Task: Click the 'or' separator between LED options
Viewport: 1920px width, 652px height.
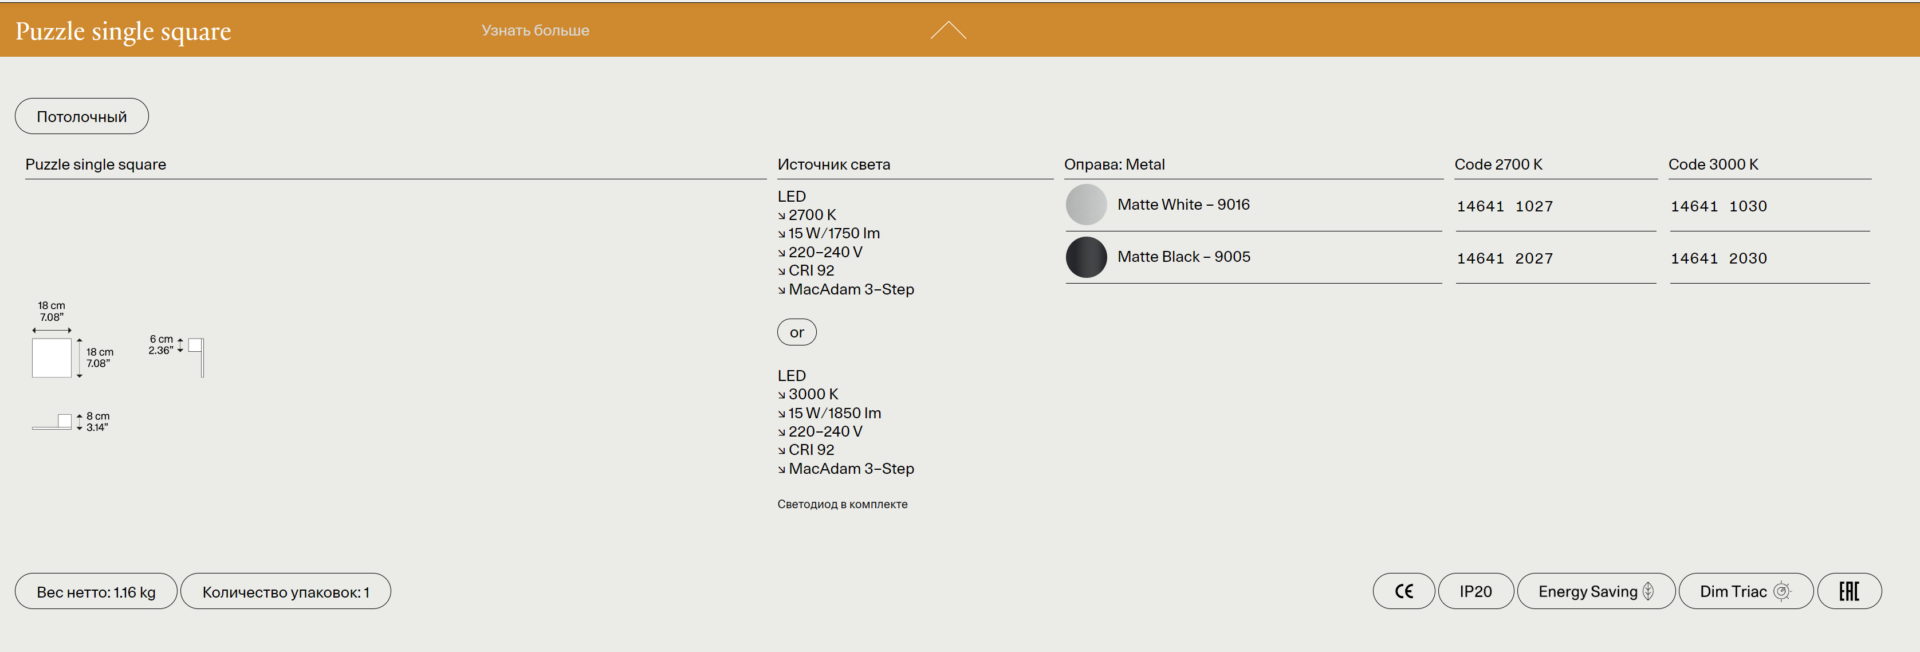Action: (x=797, y=332)
